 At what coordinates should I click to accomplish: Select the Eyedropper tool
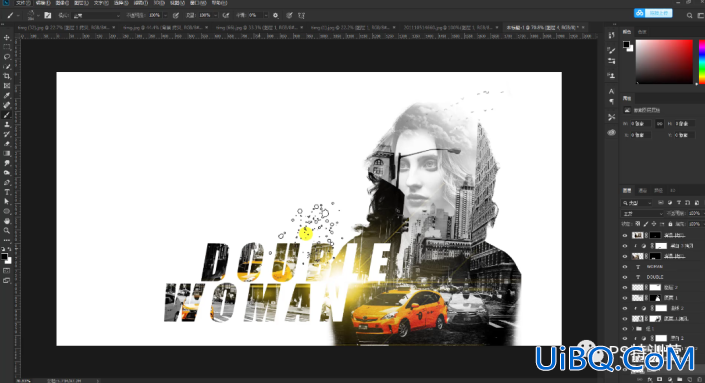[x=7, y=95]
